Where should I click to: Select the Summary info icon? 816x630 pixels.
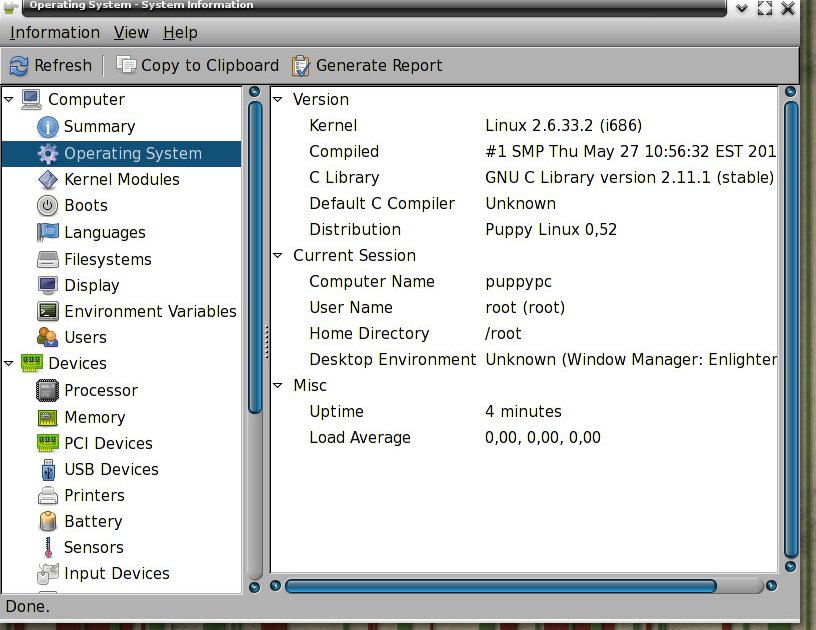47,126
